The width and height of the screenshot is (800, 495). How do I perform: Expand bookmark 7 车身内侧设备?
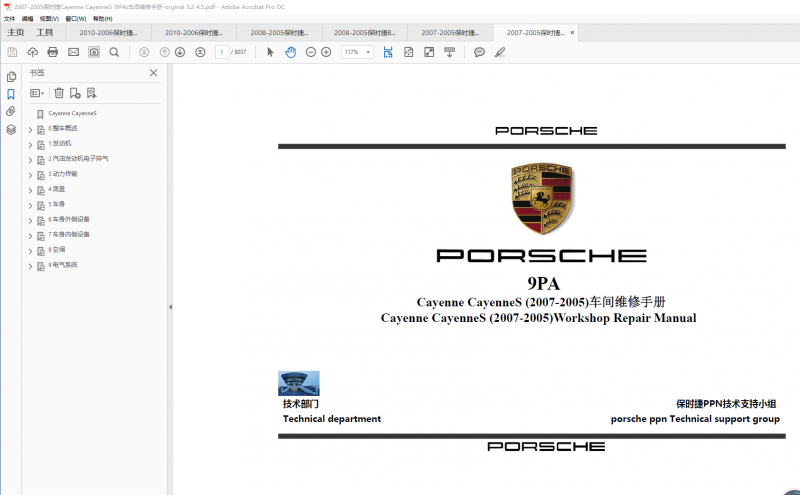click(30, 236)
